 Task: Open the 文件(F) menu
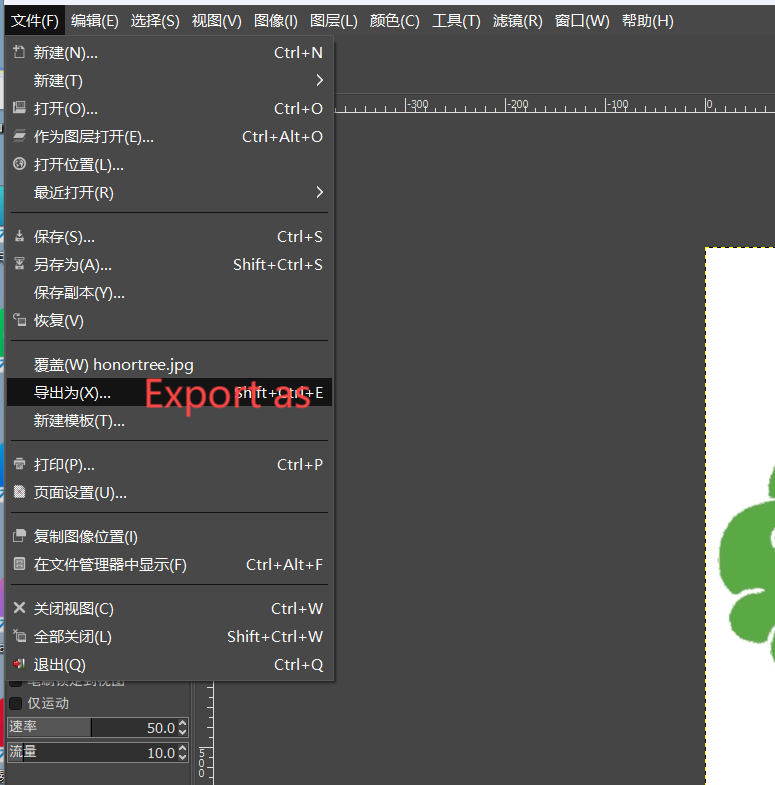tap(35, 21)
